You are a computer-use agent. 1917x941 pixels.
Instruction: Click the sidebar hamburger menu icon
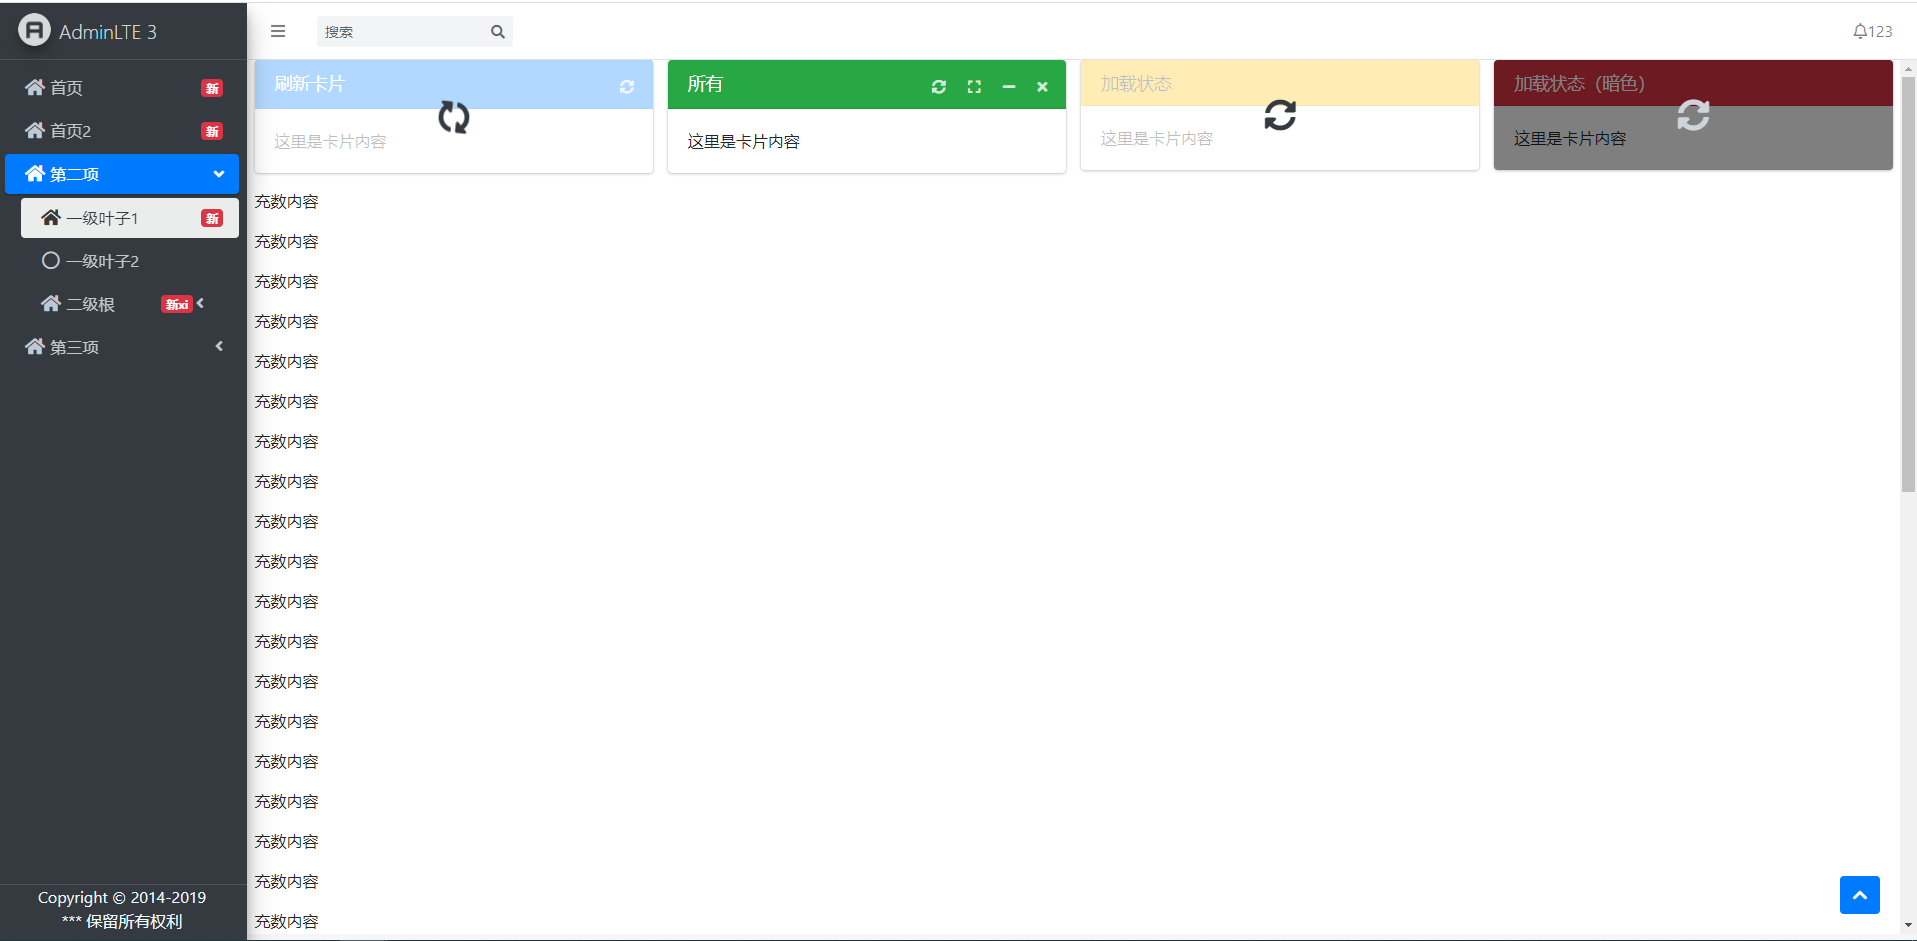(277, 31)
